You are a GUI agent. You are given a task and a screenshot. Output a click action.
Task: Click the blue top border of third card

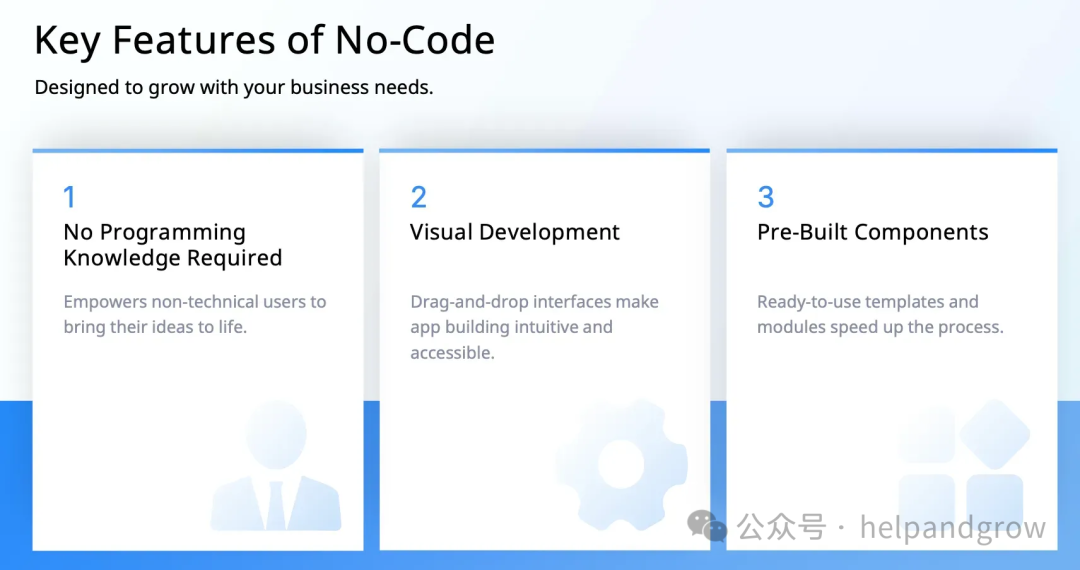pos(891,151)
